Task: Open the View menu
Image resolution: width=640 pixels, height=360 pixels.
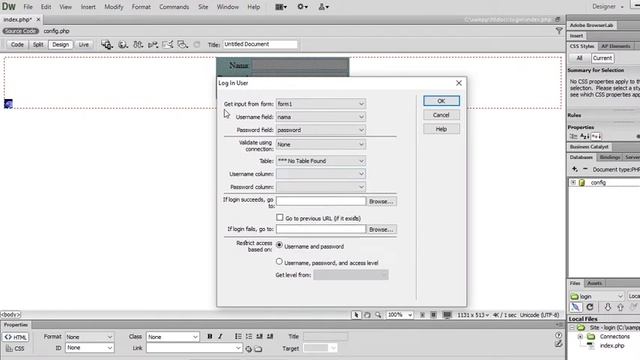Action: click(x=65, y=7)
